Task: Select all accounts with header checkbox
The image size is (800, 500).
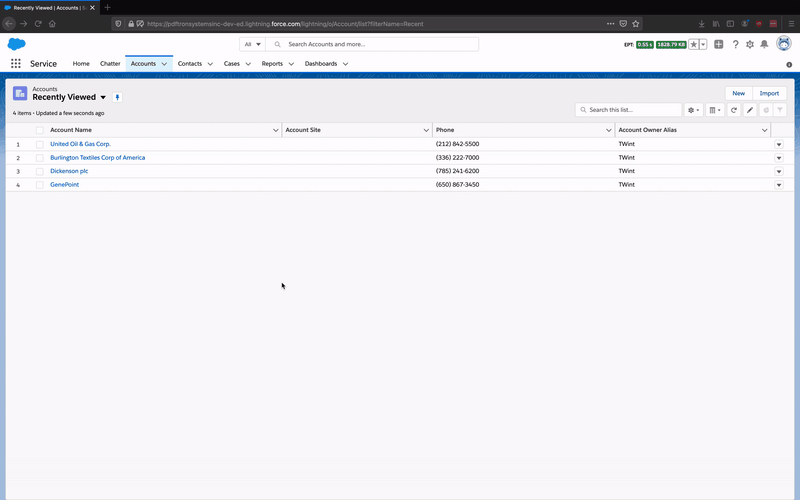Action: pyautogui.click(x=39, y=130)
